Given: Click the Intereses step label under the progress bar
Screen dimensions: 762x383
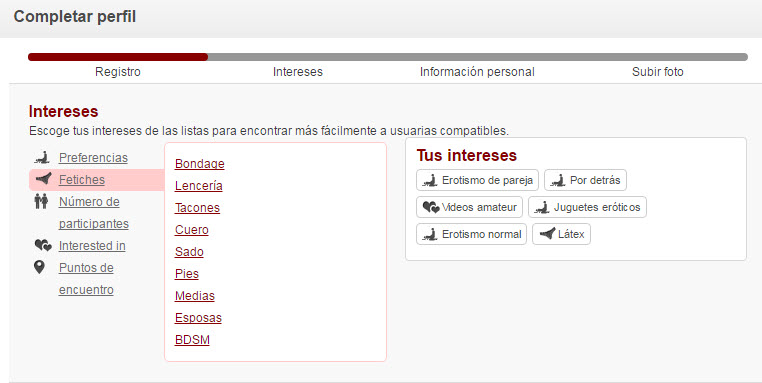Looking at the screenshot, I should coord(297,72).
